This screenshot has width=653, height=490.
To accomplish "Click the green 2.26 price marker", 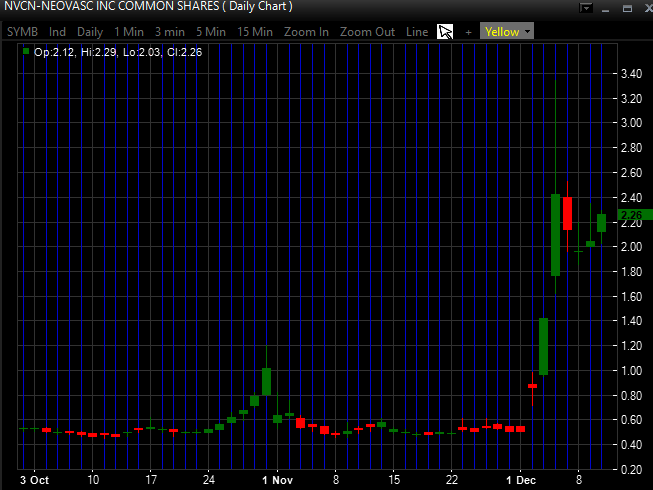I will [x=635, y=215].
